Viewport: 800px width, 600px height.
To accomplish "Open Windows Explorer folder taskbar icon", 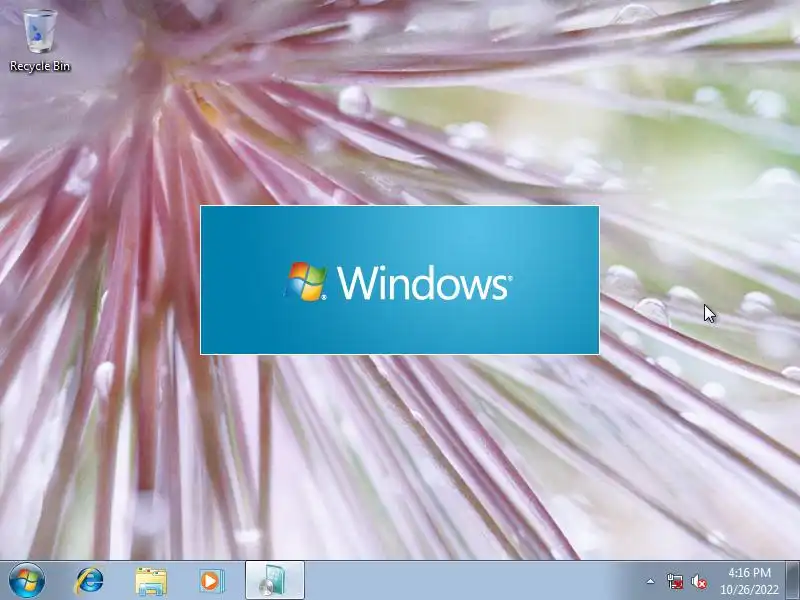I will 151,581.
